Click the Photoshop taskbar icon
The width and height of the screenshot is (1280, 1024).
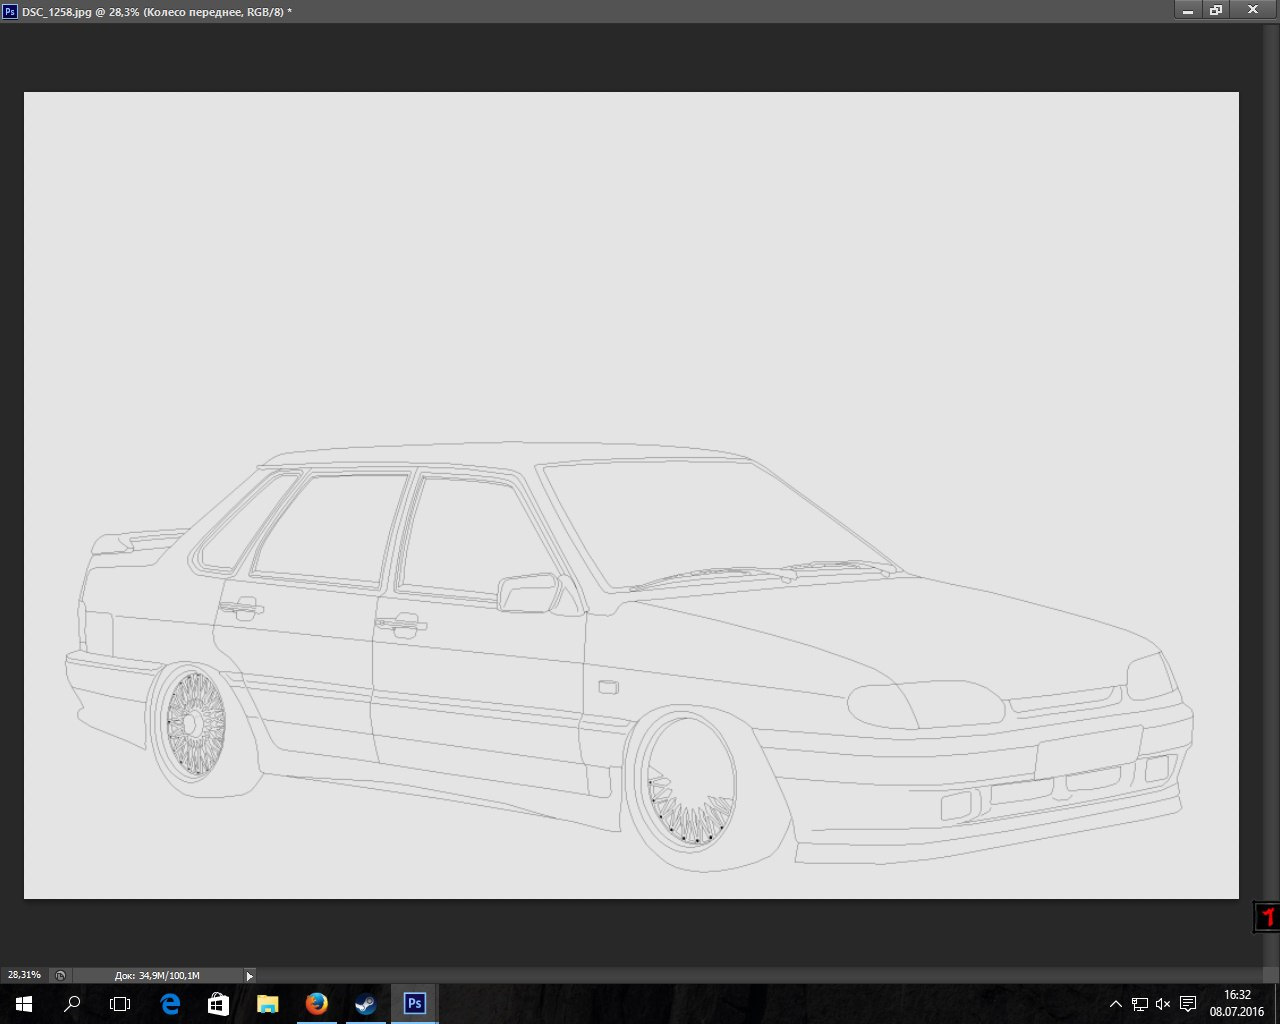click(x=414, y=1003)
